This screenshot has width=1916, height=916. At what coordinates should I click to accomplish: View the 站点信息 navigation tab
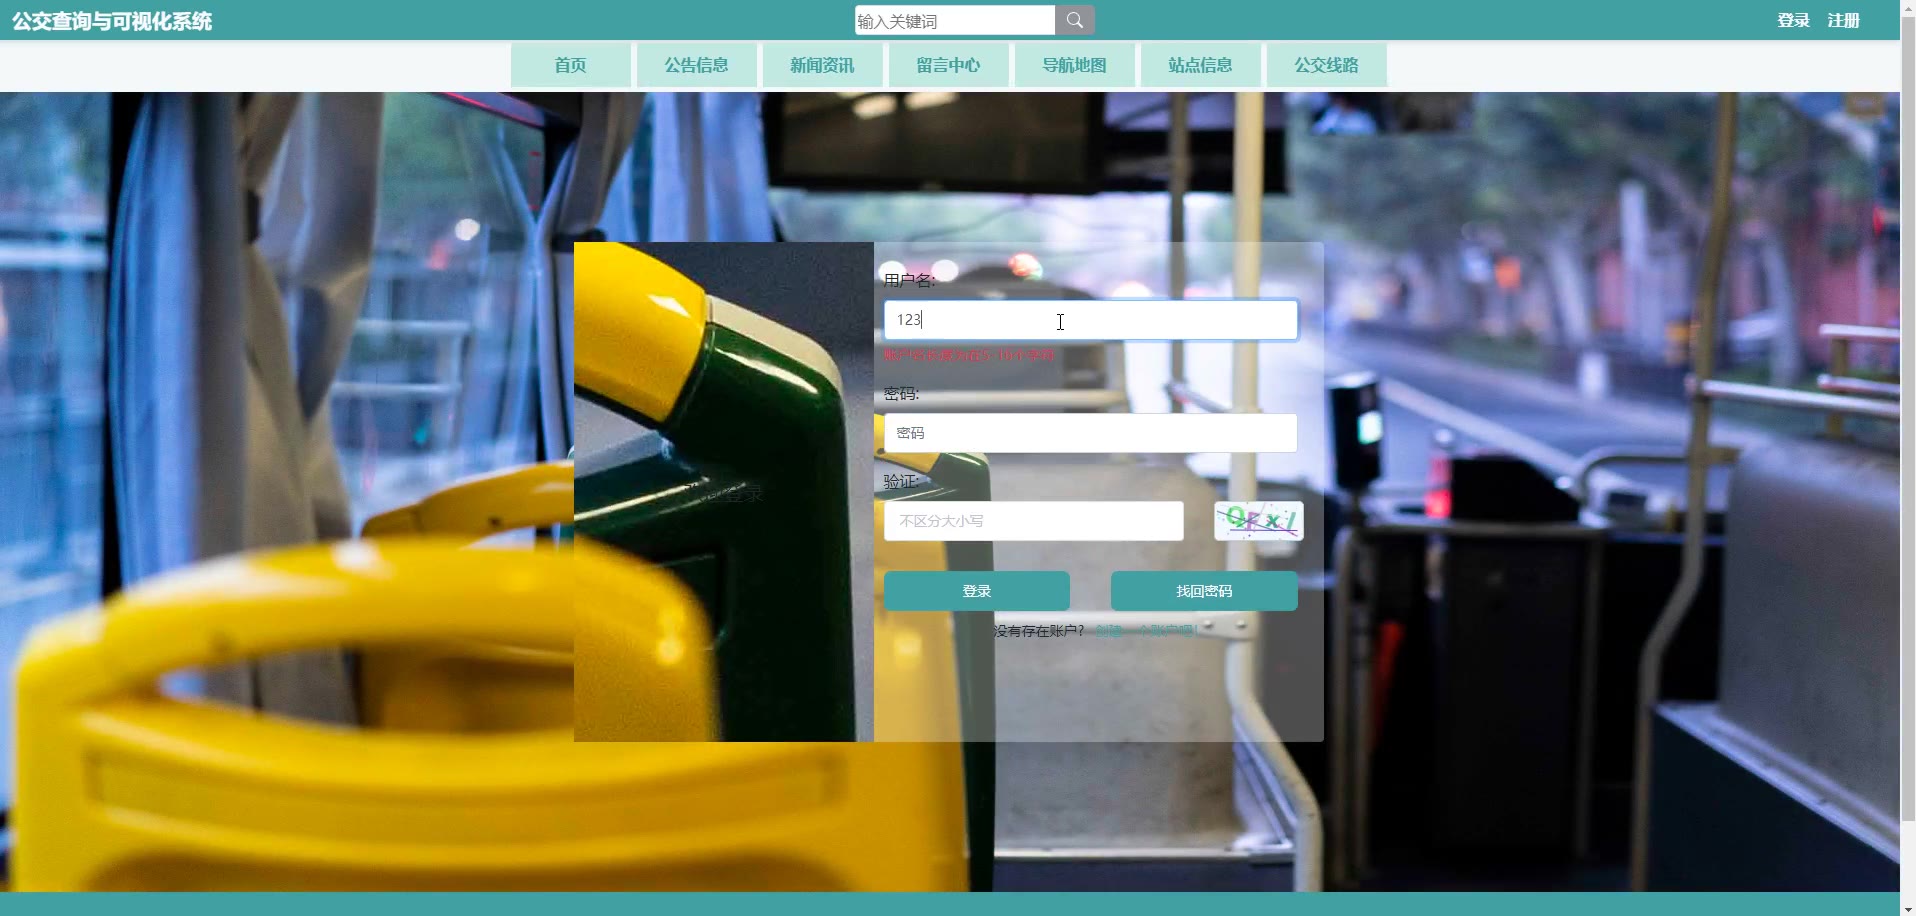tap(1201, 65)
